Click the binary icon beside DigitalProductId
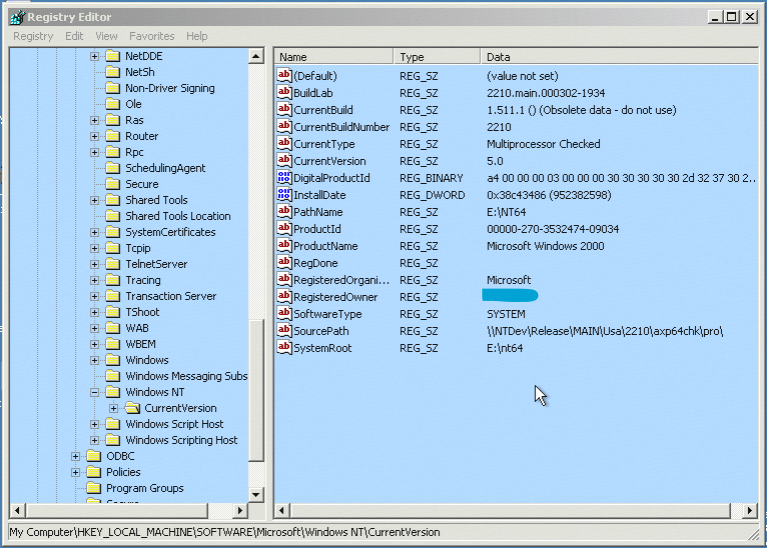 click(x=284, y=178)
